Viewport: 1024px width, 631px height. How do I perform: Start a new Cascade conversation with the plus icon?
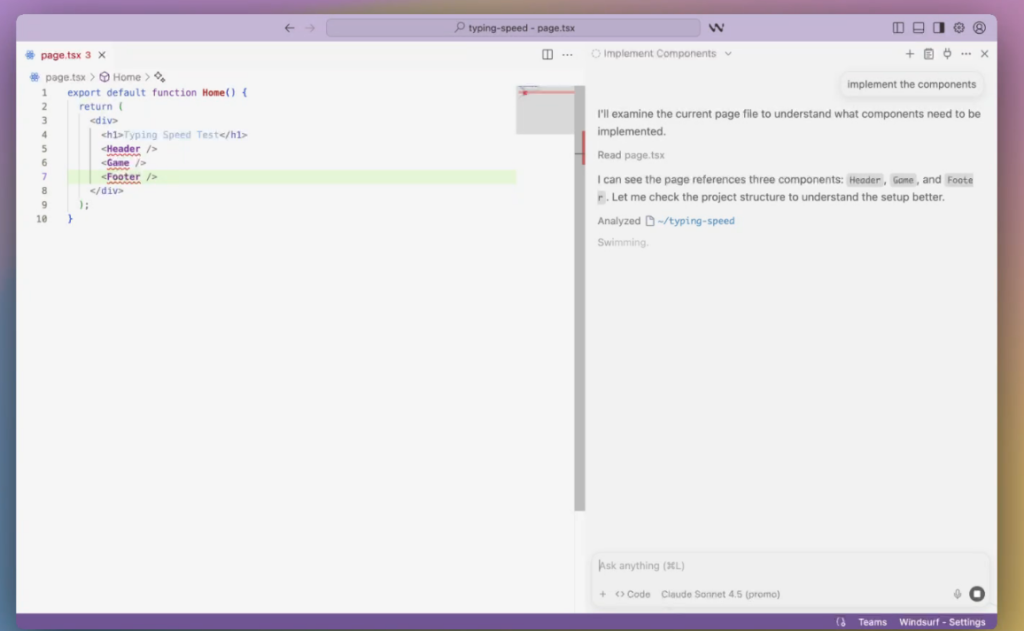tap(908, 54)
